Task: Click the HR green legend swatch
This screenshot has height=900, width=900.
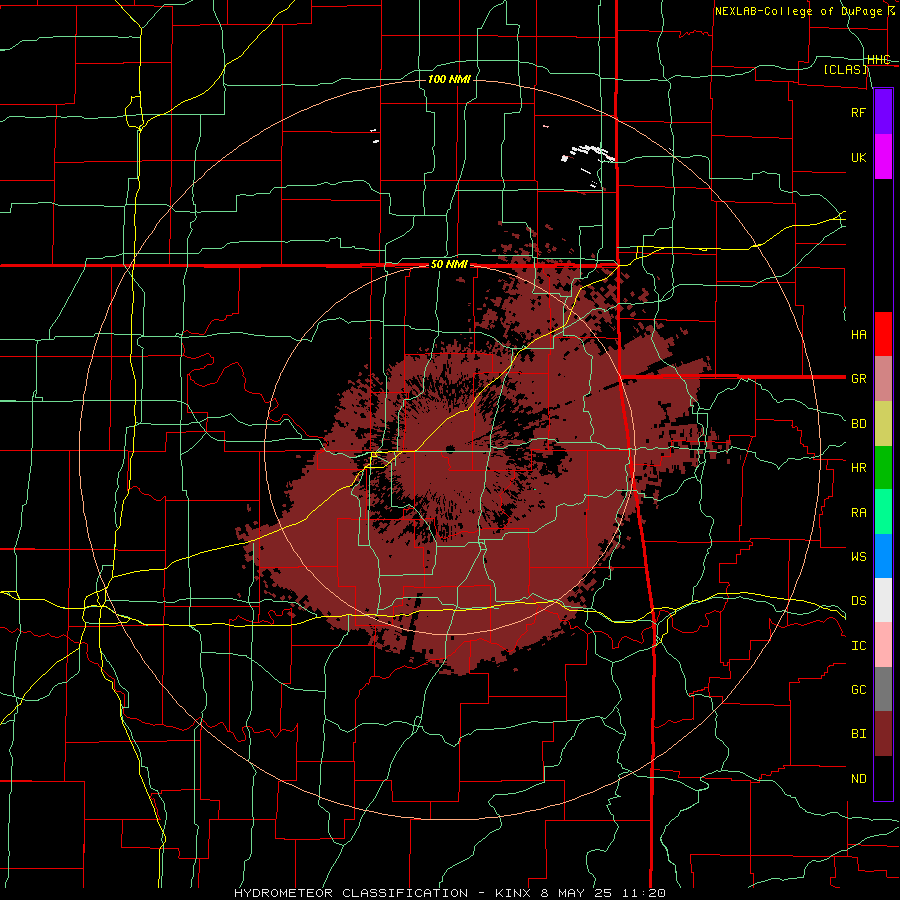Action: coord(883,468)
